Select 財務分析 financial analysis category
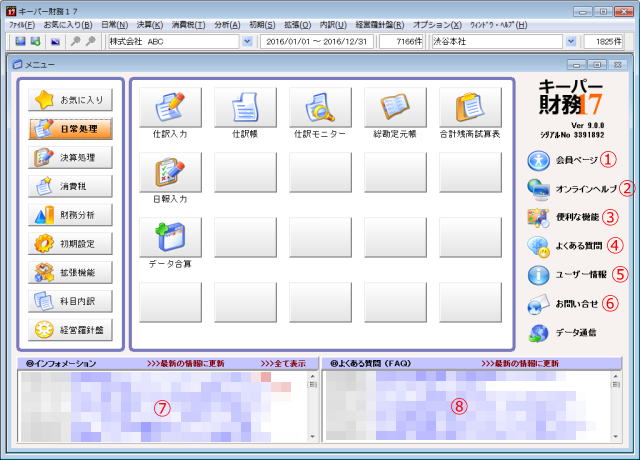This screenshot has height=460, width=640. click(70, 215)
